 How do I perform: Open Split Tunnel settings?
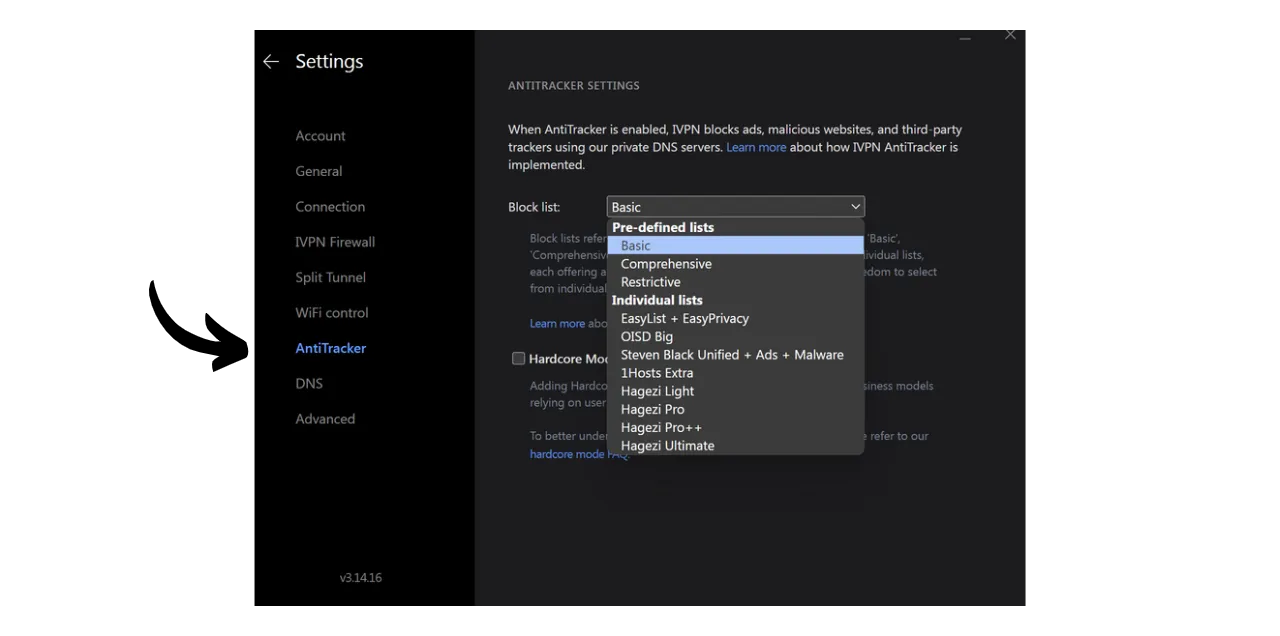coord(330,278)
